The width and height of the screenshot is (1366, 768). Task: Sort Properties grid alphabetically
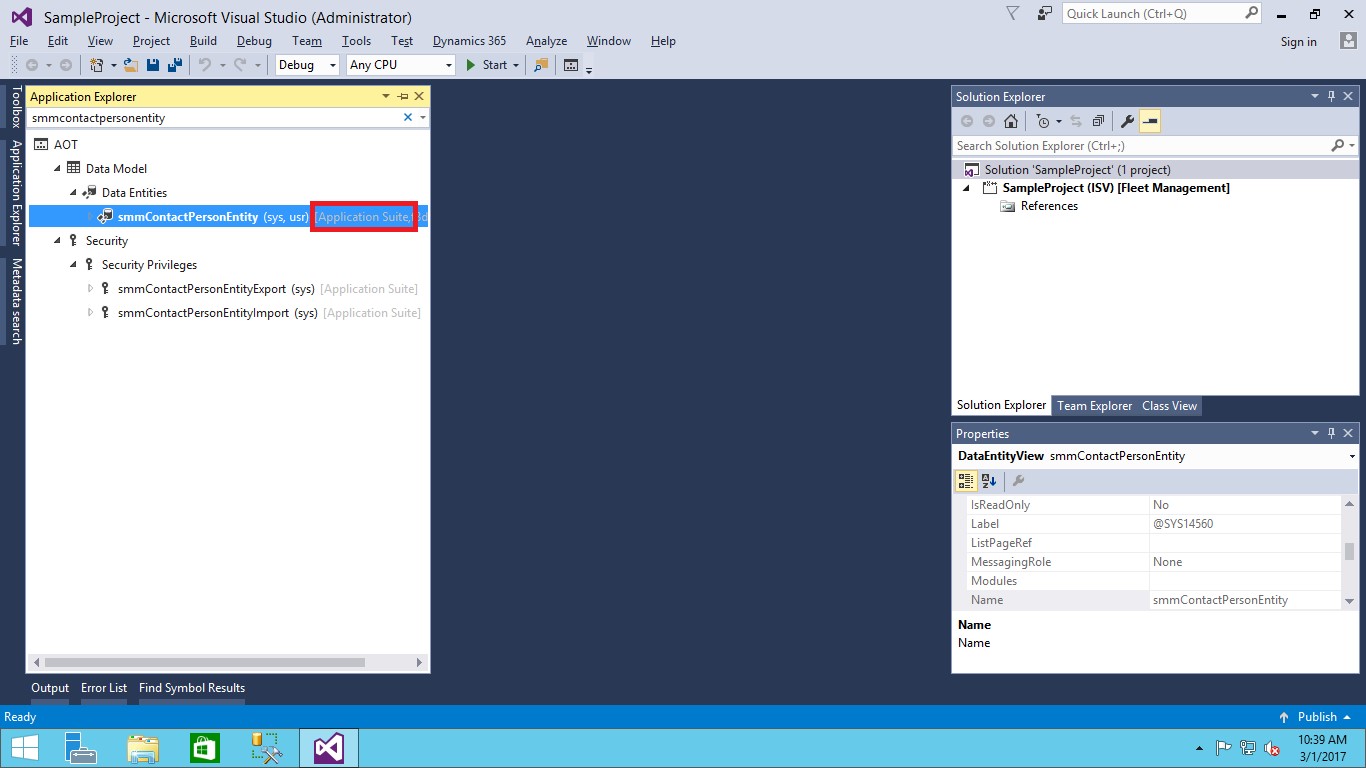coord(989,481)
